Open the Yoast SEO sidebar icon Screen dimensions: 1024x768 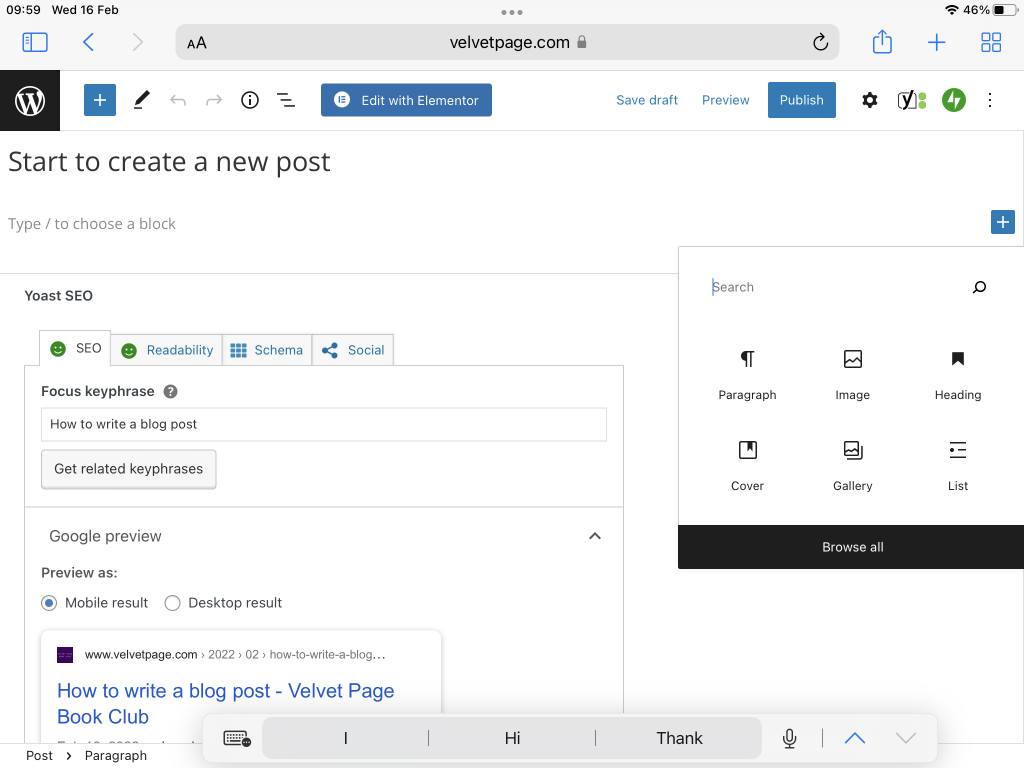tap(912, 100)
